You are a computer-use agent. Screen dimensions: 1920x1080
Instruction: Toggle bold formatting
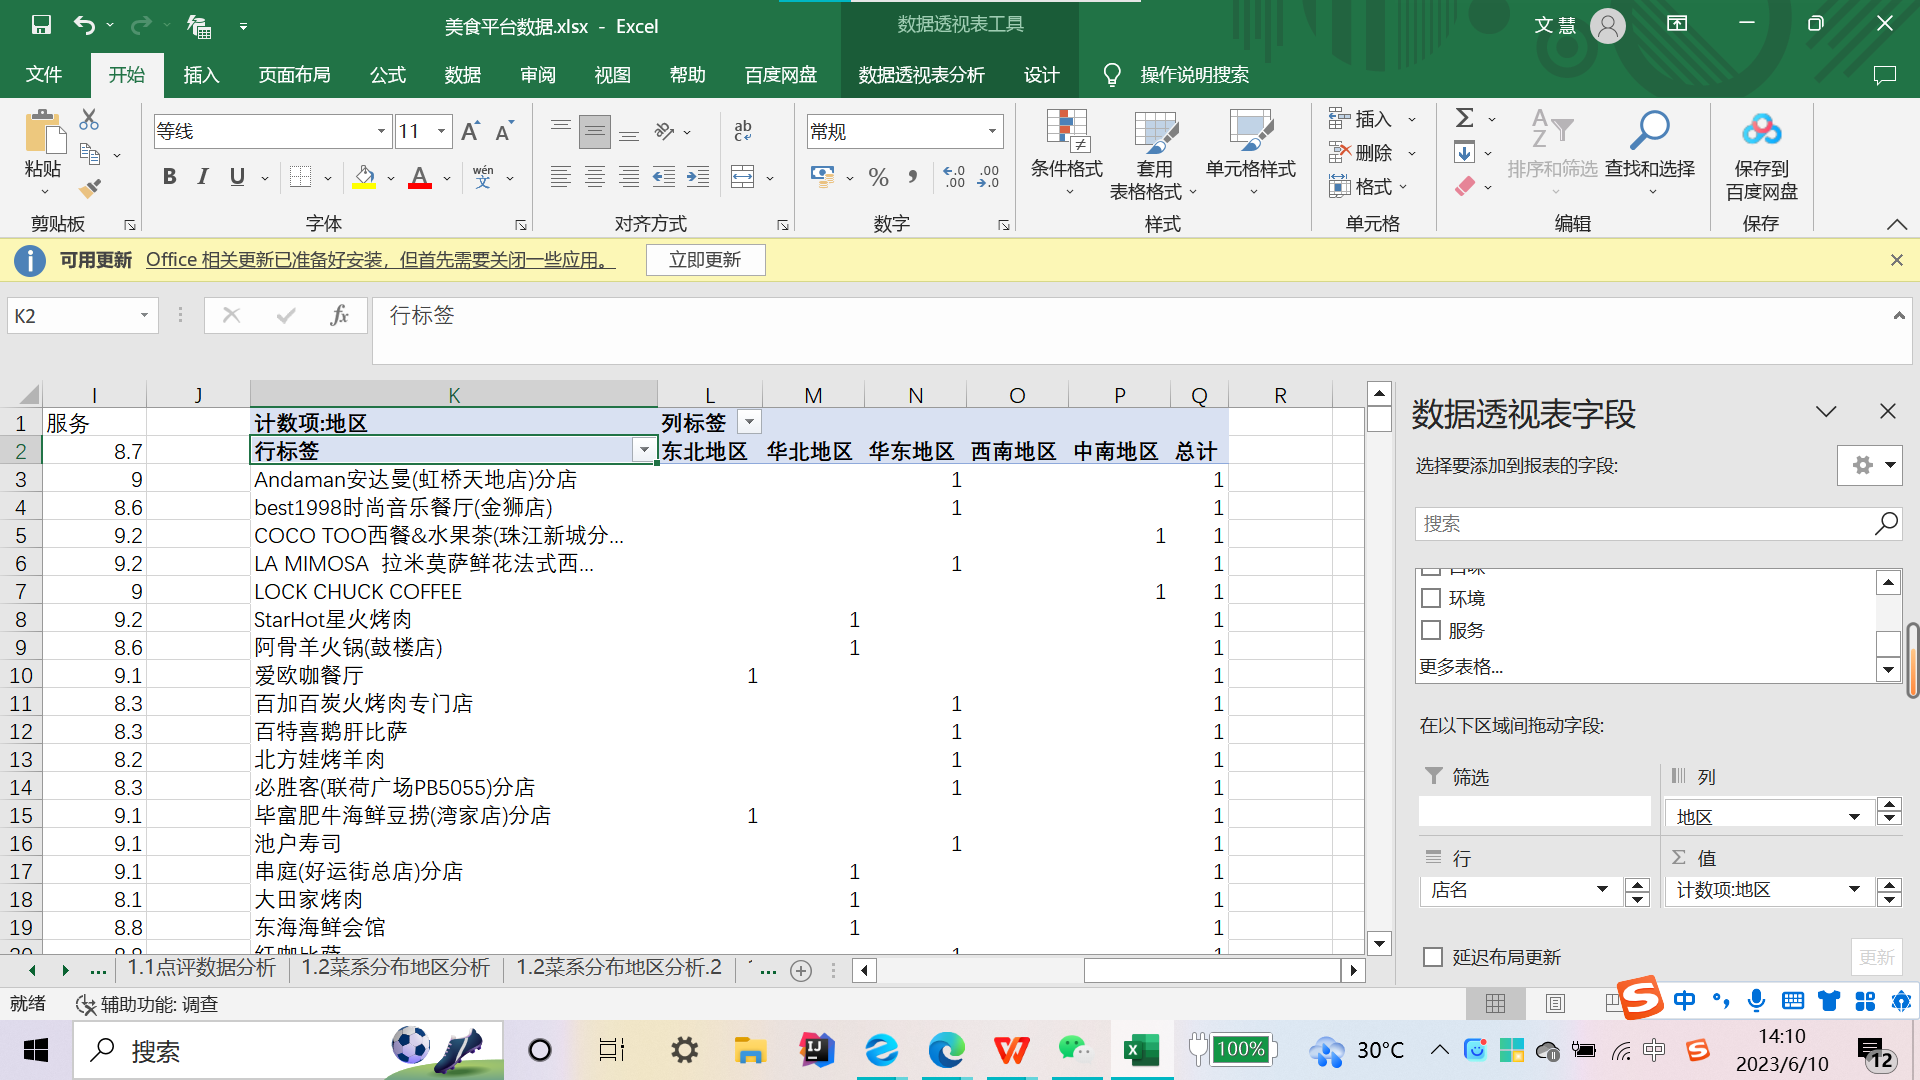pyautogui.click(x=169, y=177)
